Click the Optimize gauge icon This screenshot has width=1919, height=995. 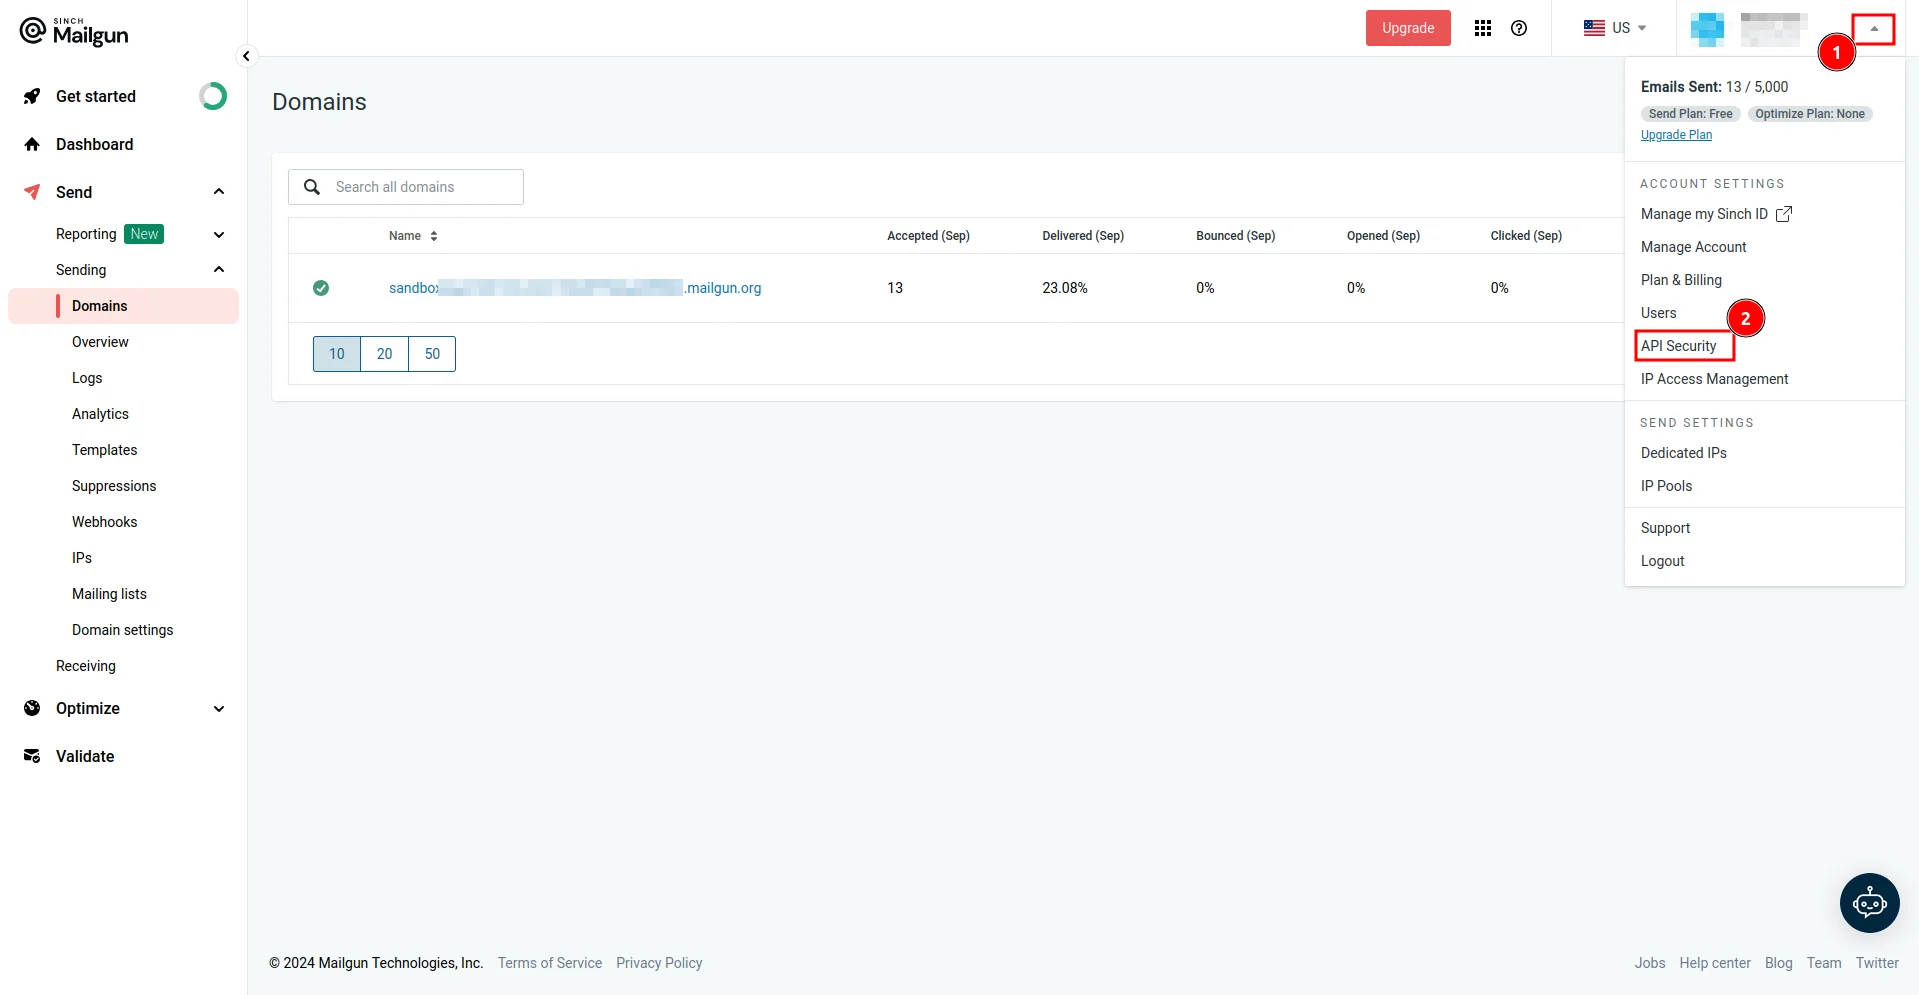pos(32,708)
